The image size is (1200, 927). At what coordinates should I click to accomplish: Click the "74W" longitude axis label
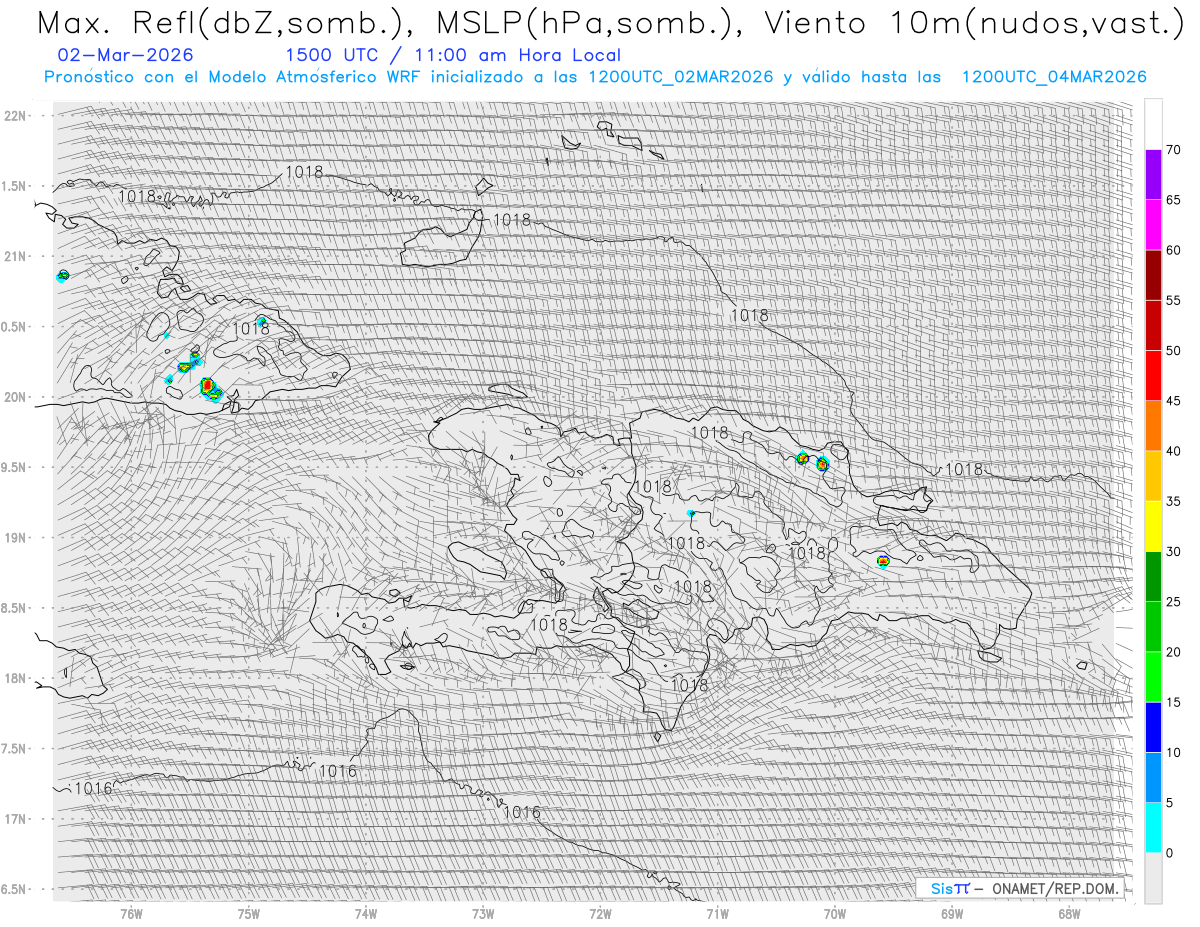tap(366, 913)
